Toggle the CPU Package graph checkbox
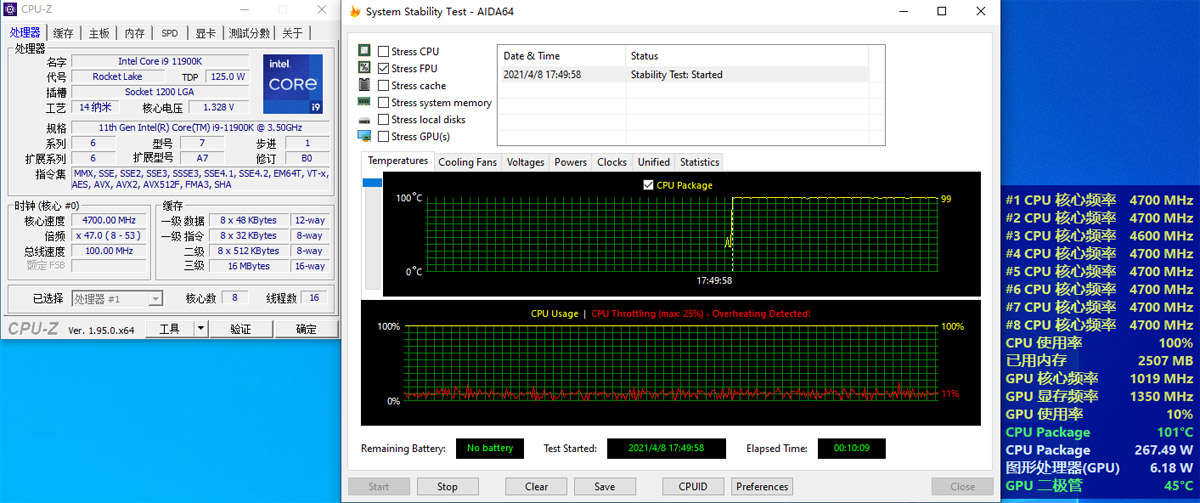This screenshot has height=503, width=1200. (648, 185)
